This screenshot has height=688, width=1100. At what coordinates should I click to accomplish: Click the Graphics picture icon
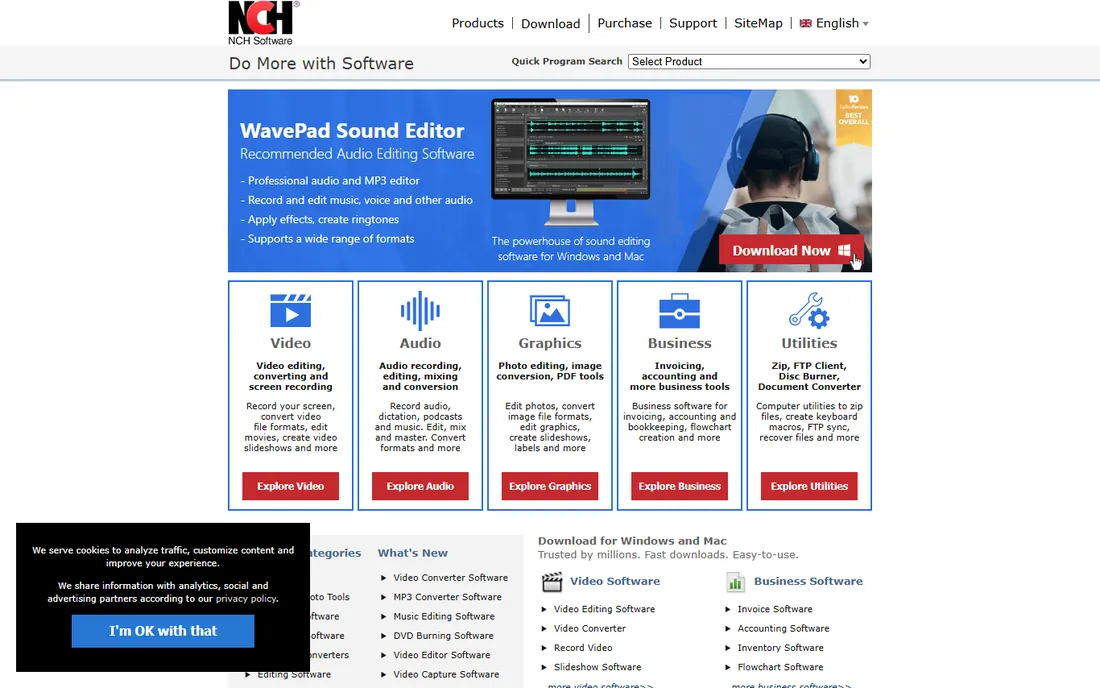click(x=549, y=311)
